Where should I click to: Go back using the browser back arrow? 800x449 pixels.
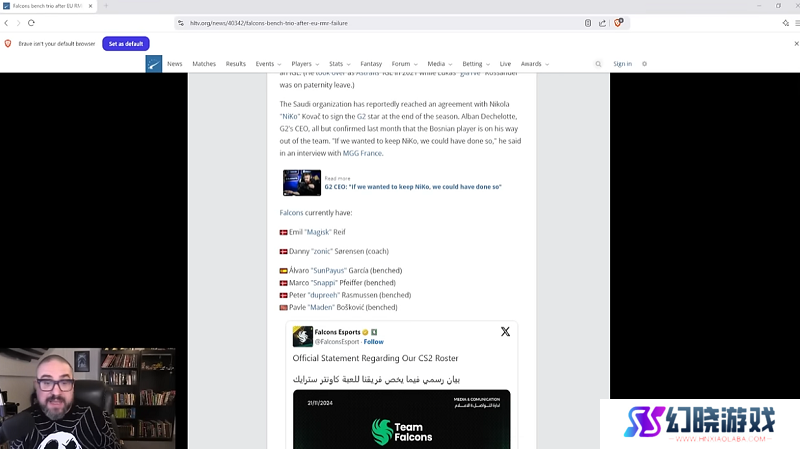click(6, 23)
